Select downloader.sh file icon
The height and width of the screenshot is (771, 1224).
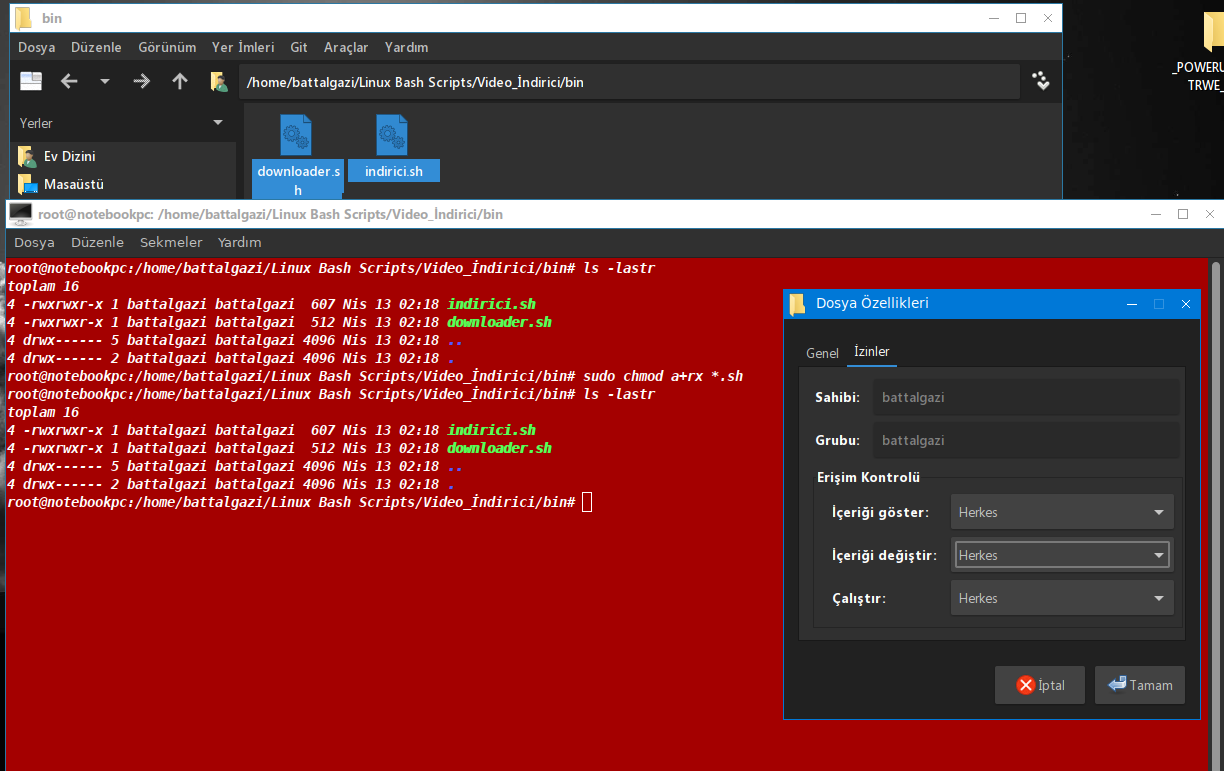(296, 135)
